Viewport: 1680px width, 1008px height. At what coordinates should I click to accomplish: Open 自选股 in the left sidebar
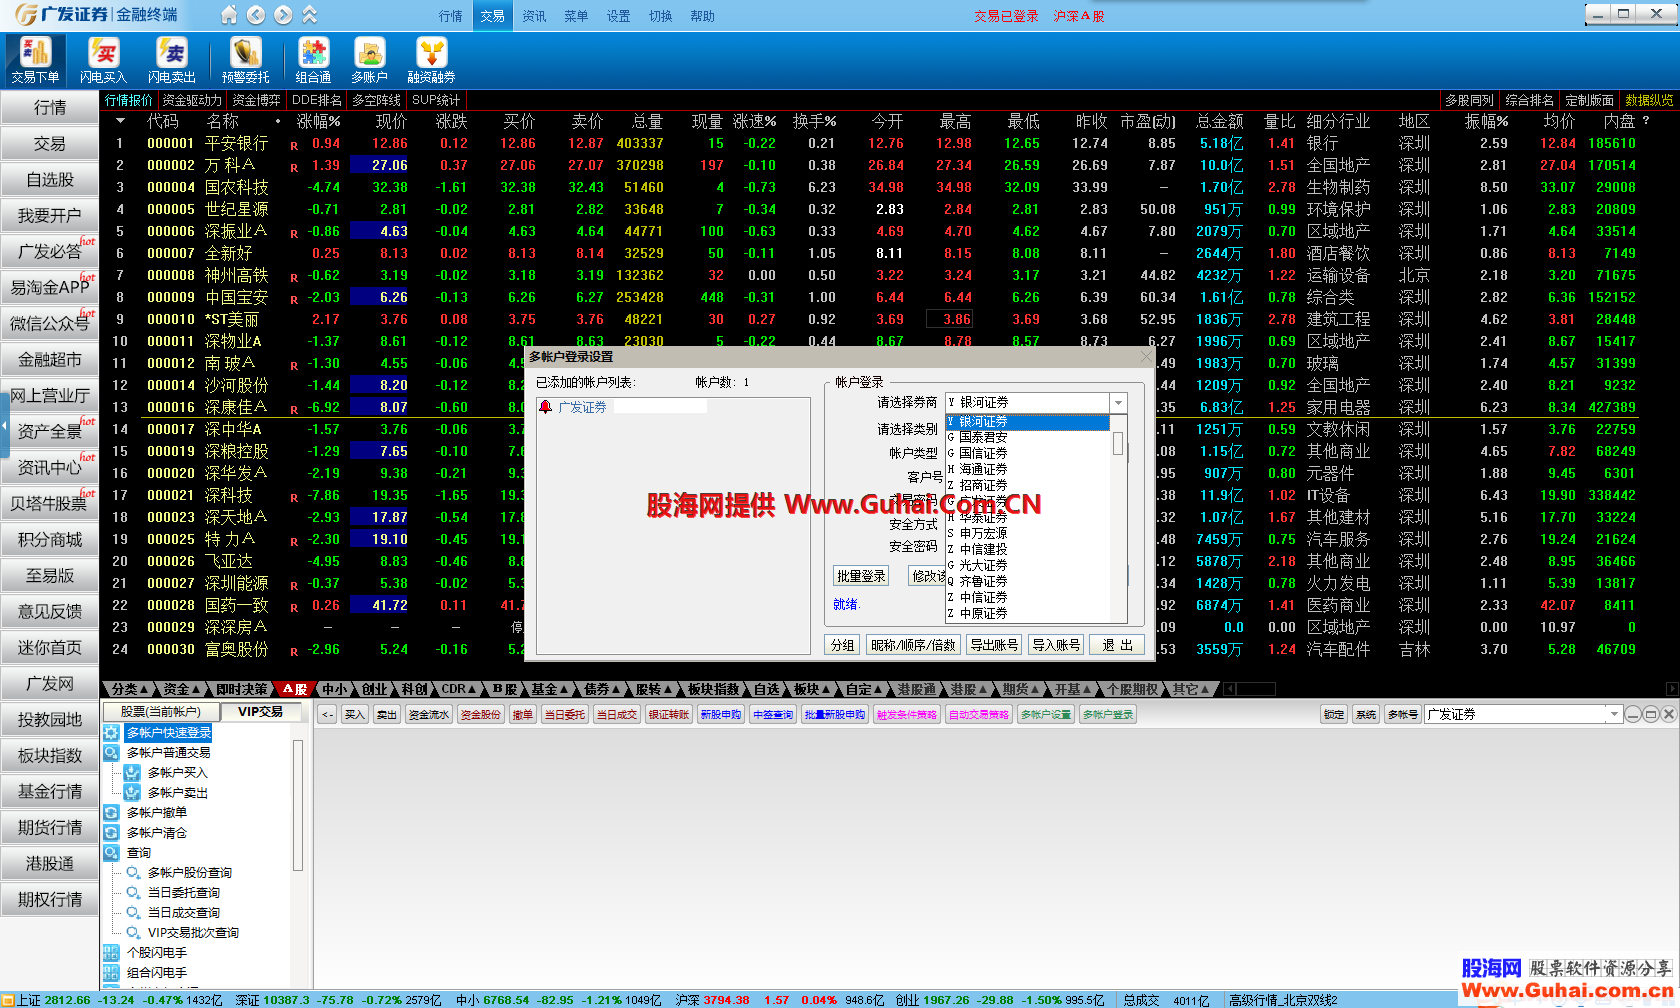point(50,180)
